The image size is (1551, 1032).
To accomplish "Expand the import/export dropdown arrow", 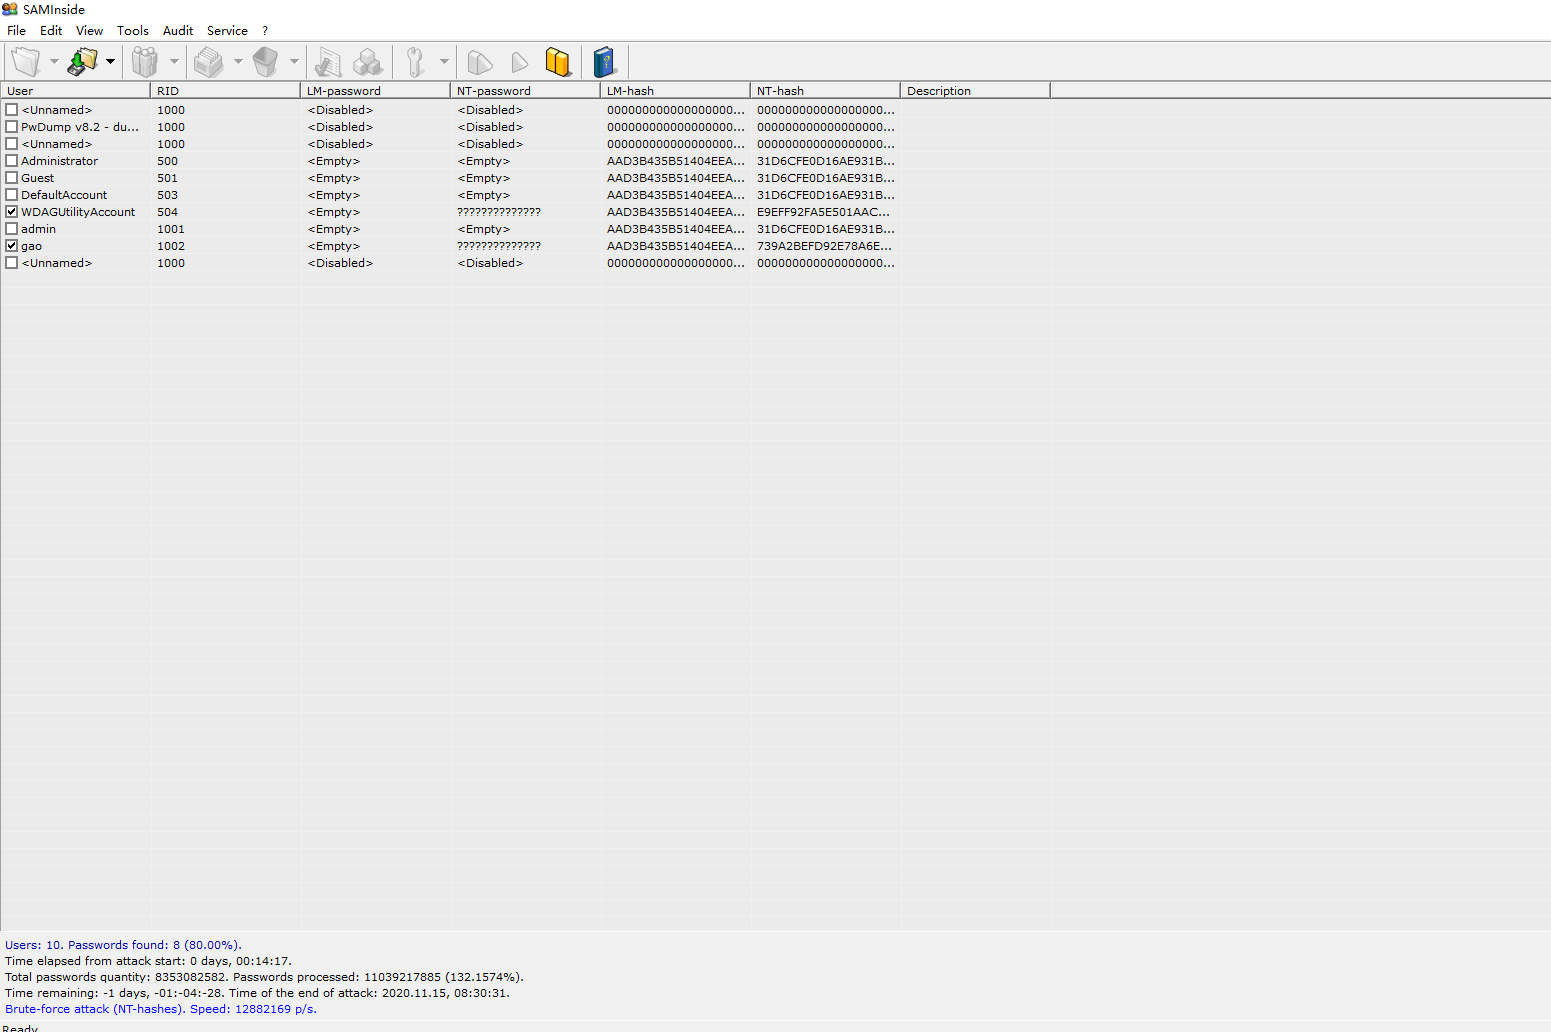I will (110, 62).
